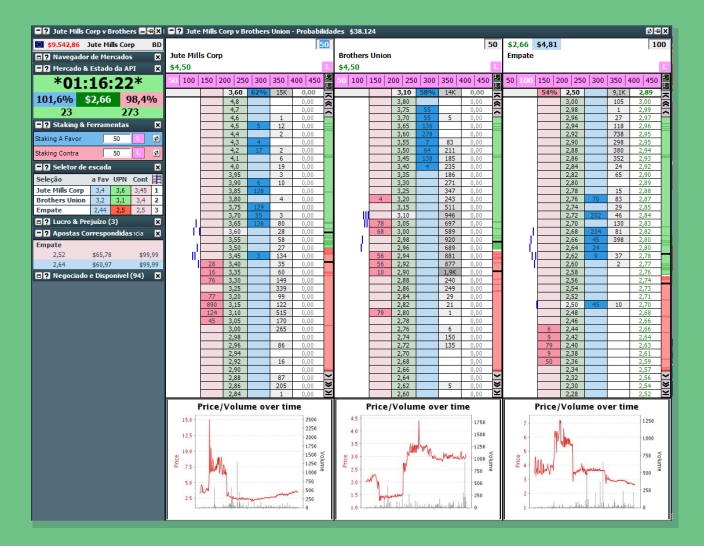Image resolution: width=704 pixels, height=546 pixels.
Task: Select the 450 stake on Jute Mills Corp
Action: coord(314,80)
